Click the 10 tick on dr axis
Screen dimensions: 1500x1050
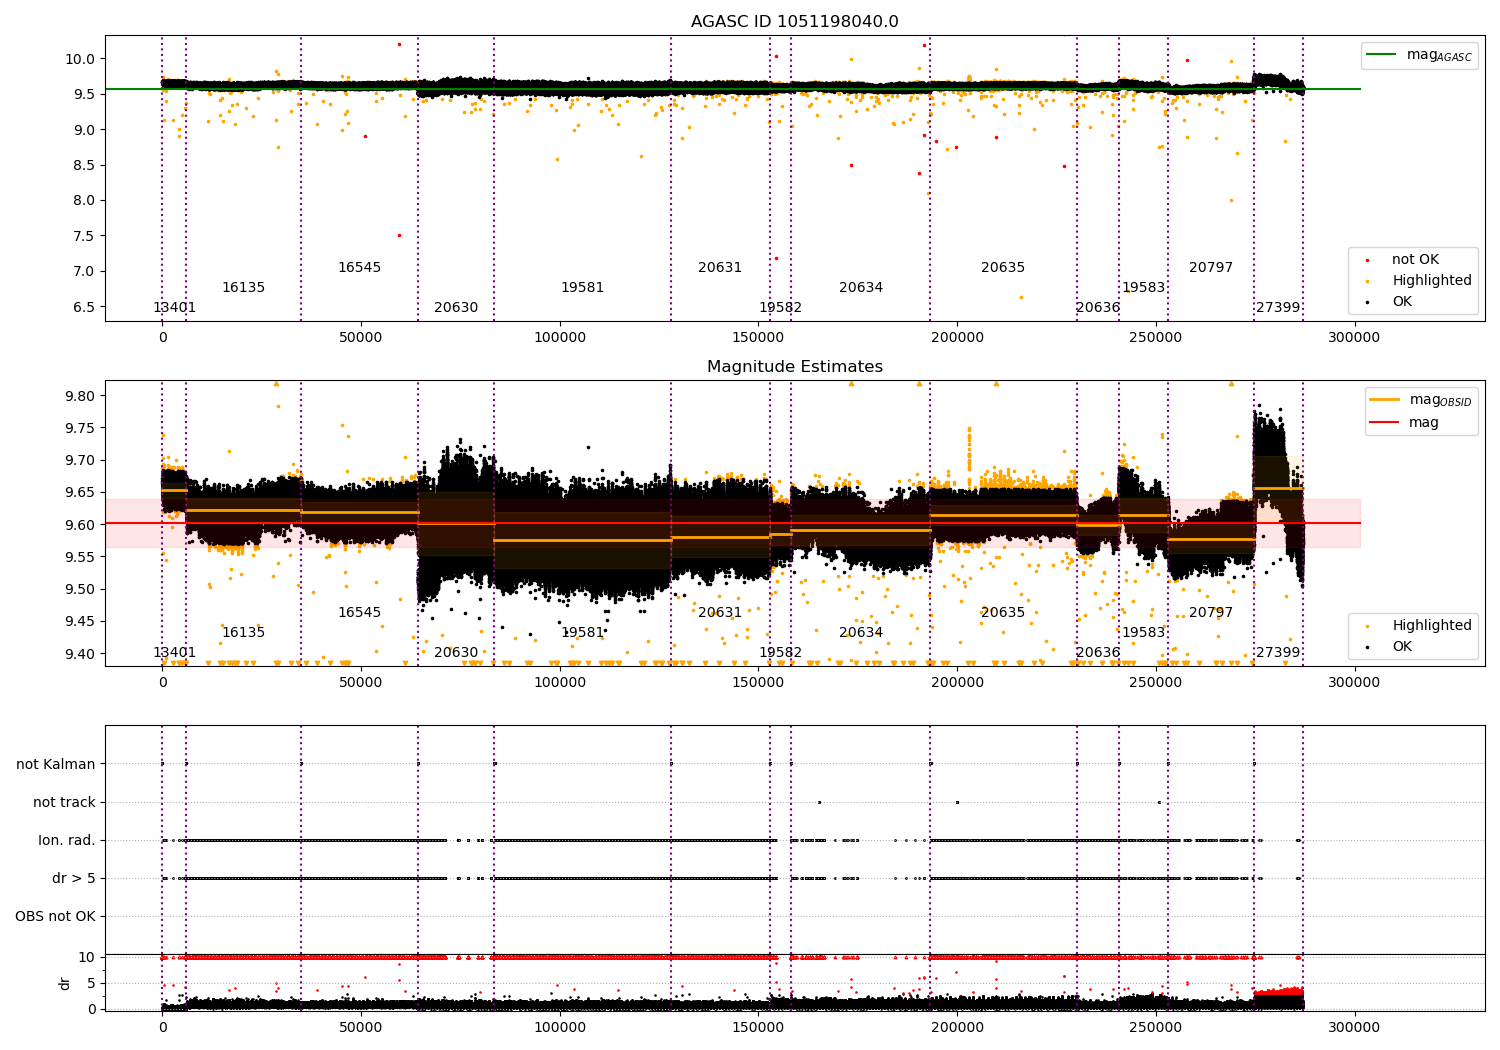[87, 957]
